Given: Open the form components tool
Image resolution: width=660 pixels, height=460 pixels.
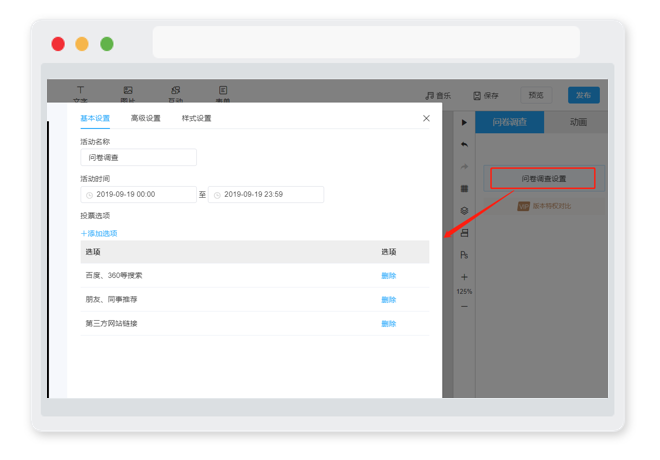Looking at the screenshot, I should [x=223, y=94].
